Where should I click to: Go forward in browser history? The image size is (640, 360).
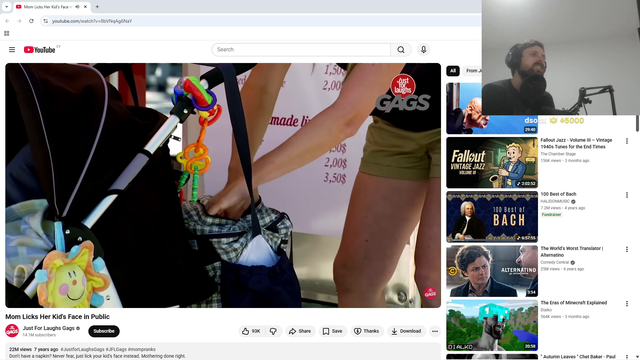19,21
